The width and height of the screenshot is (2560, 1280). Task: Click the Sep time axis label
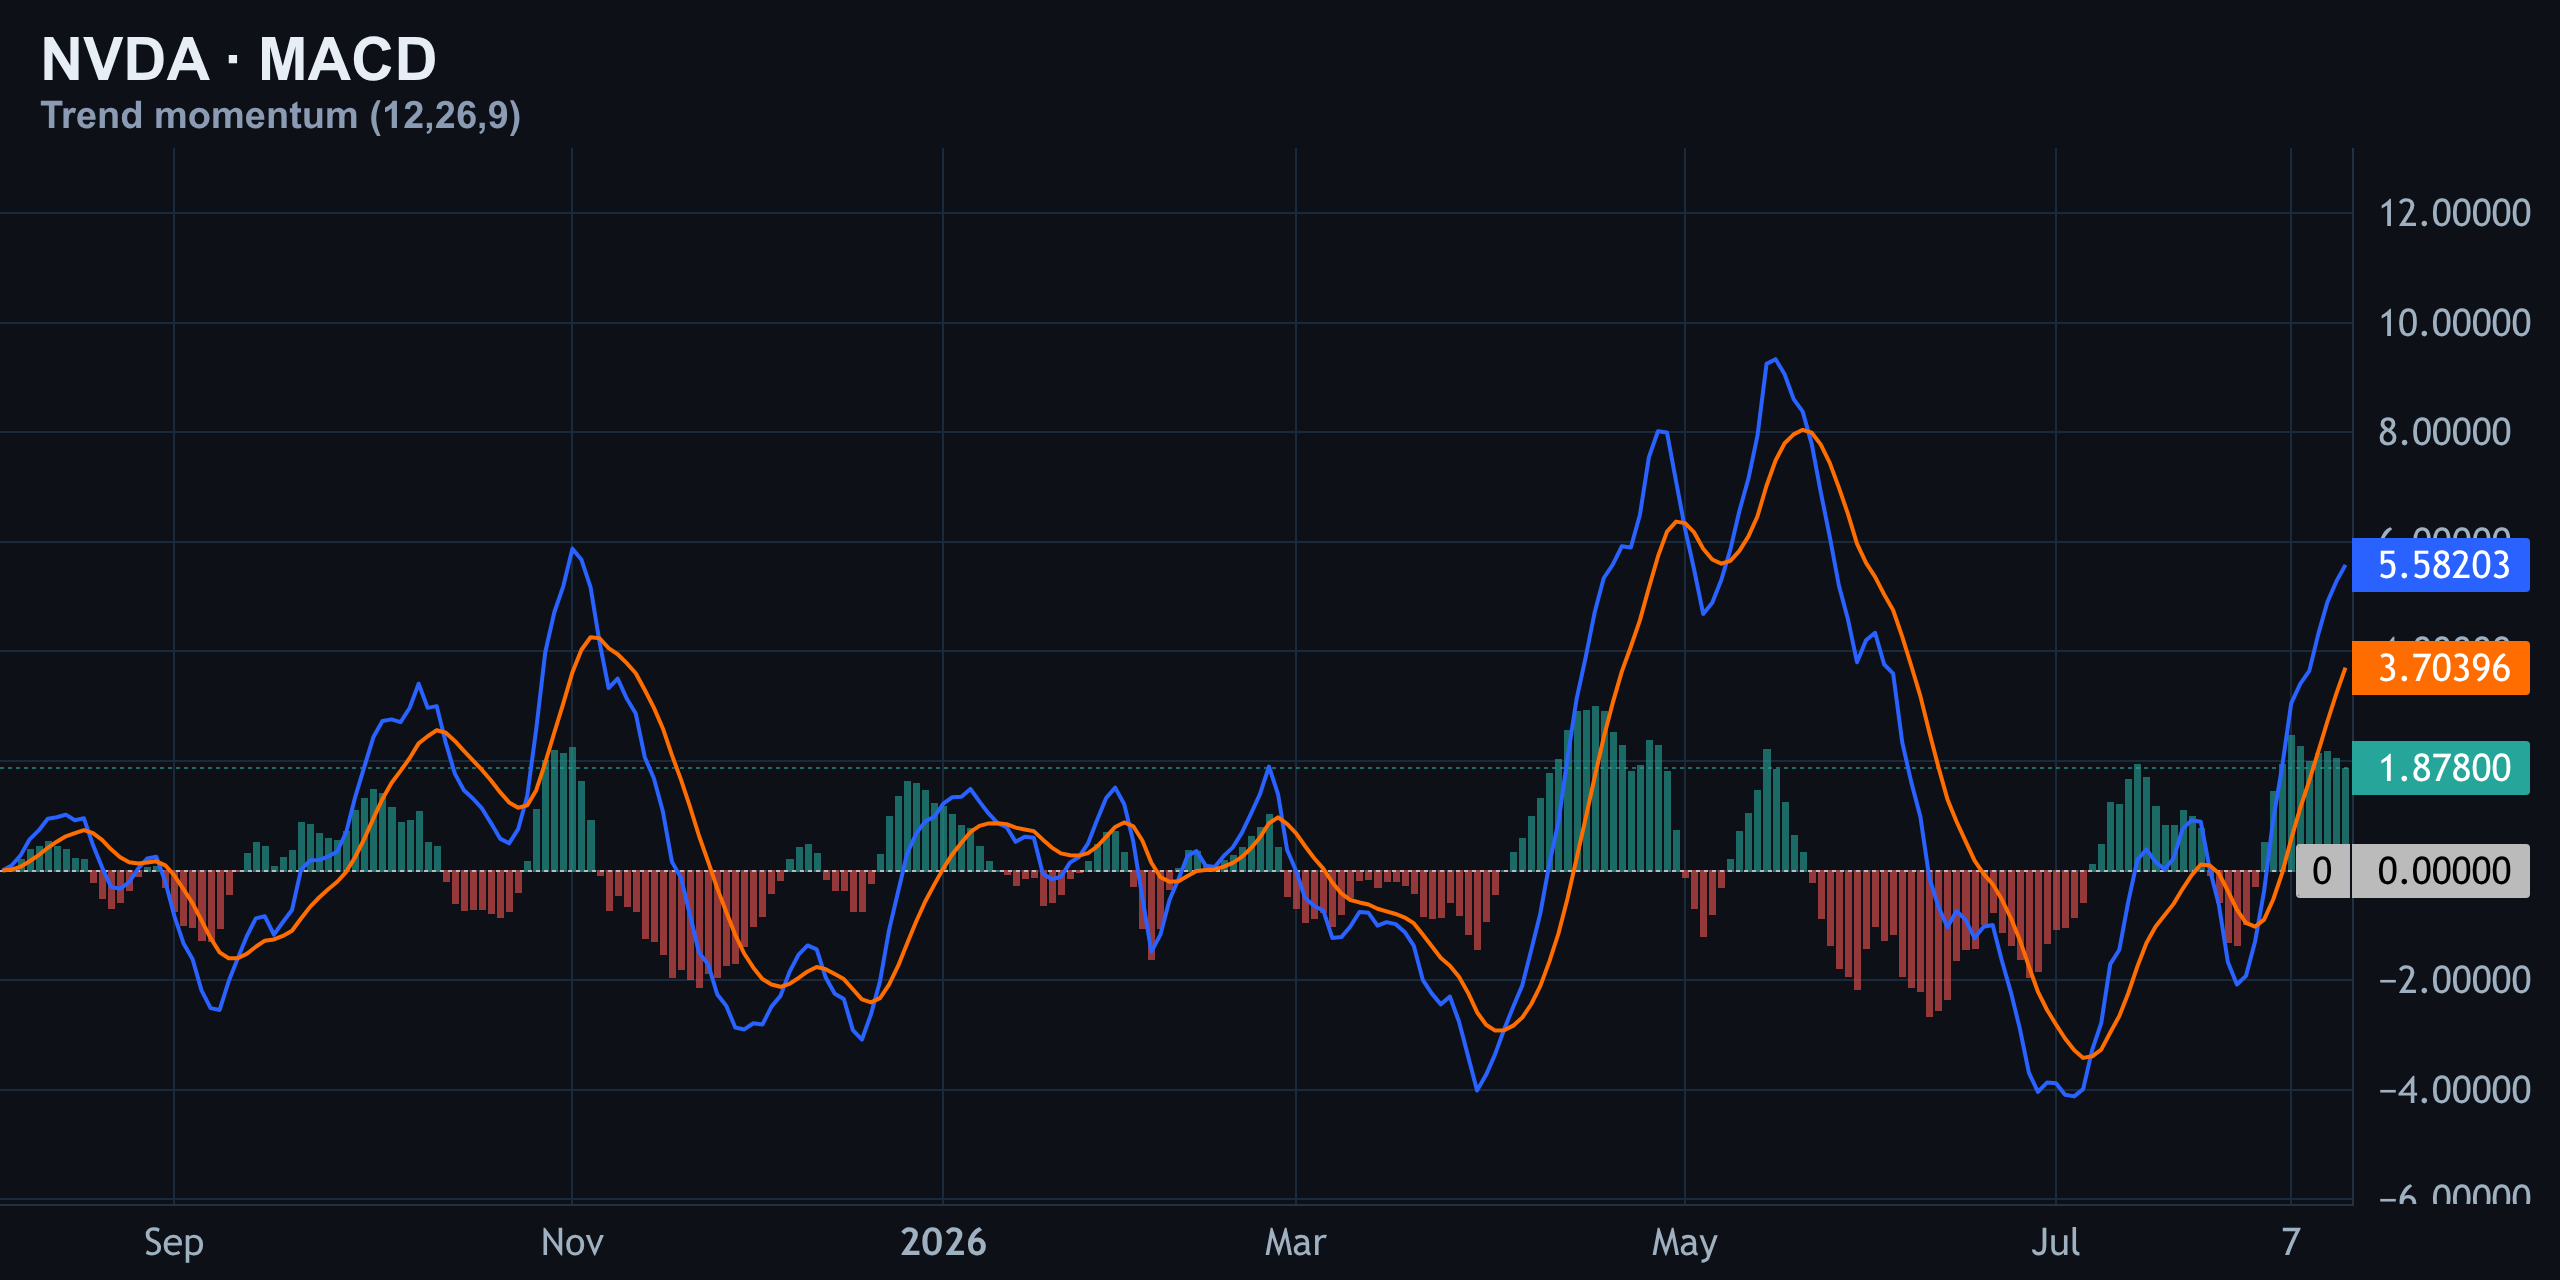coord(174,1243)
